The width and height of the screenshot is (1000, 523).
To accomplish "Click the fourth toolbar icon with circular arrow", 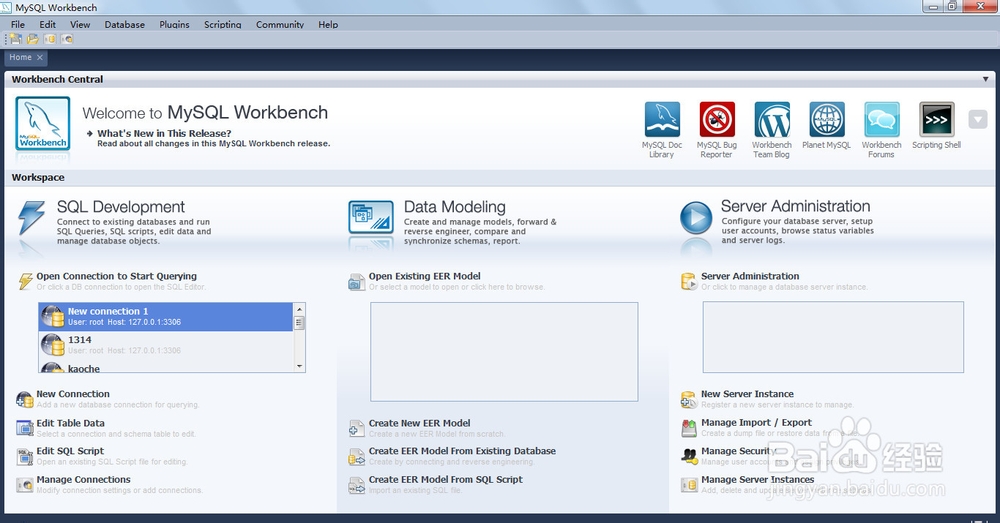I will tap(67, 40).
